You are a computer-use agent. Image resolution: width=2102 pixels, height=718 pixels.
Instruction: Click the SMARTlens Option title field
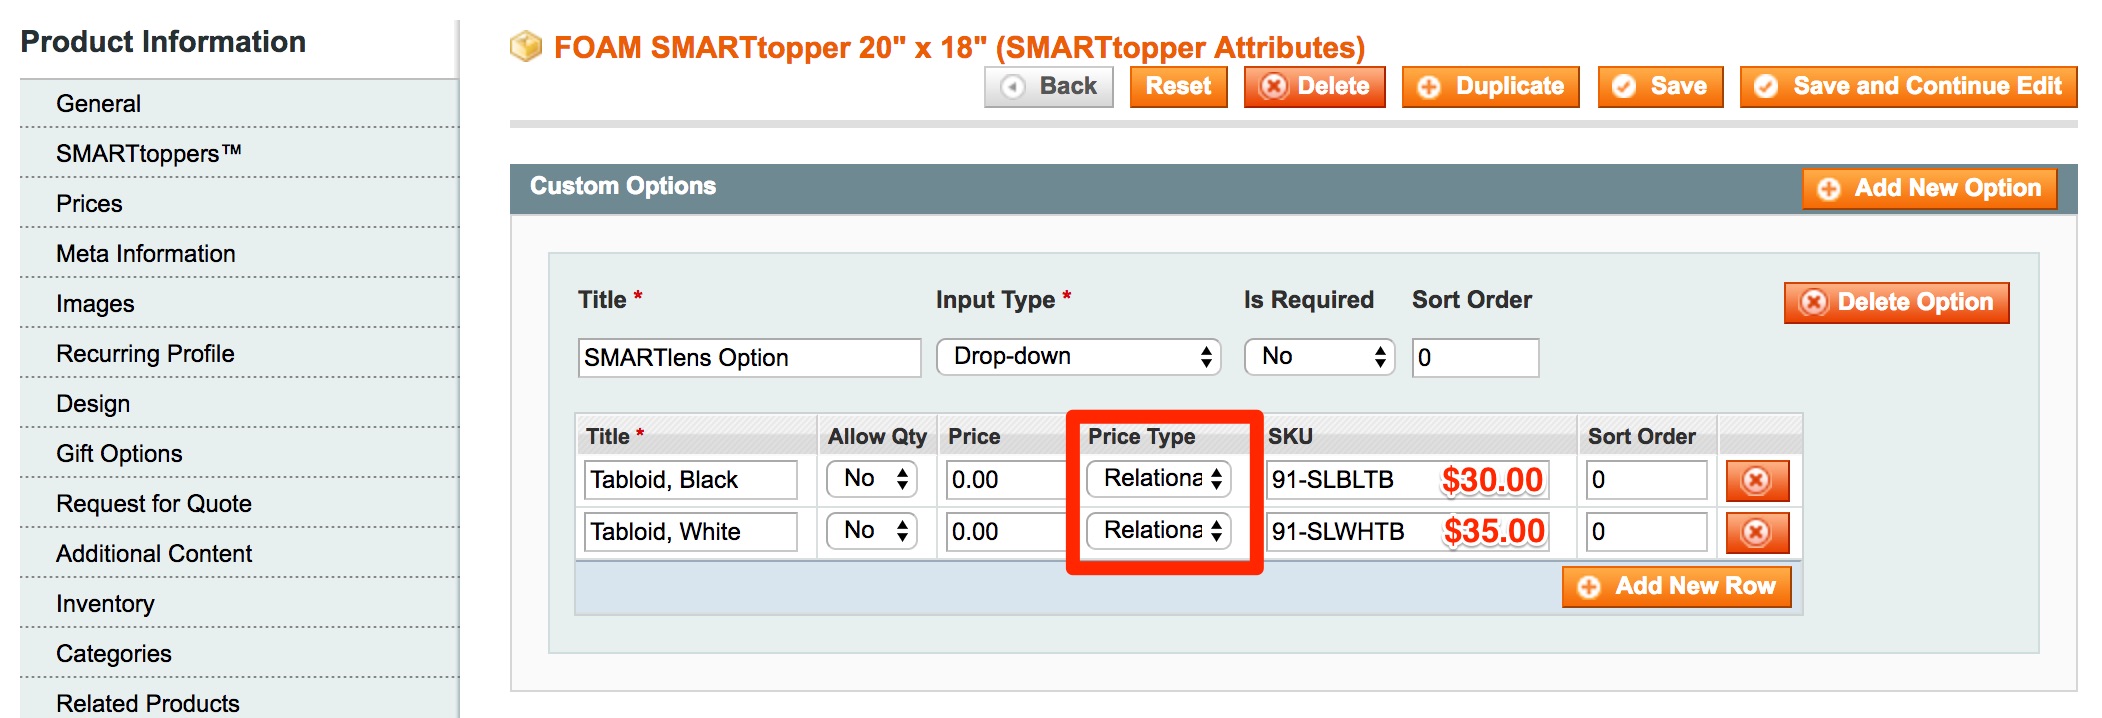749,358
